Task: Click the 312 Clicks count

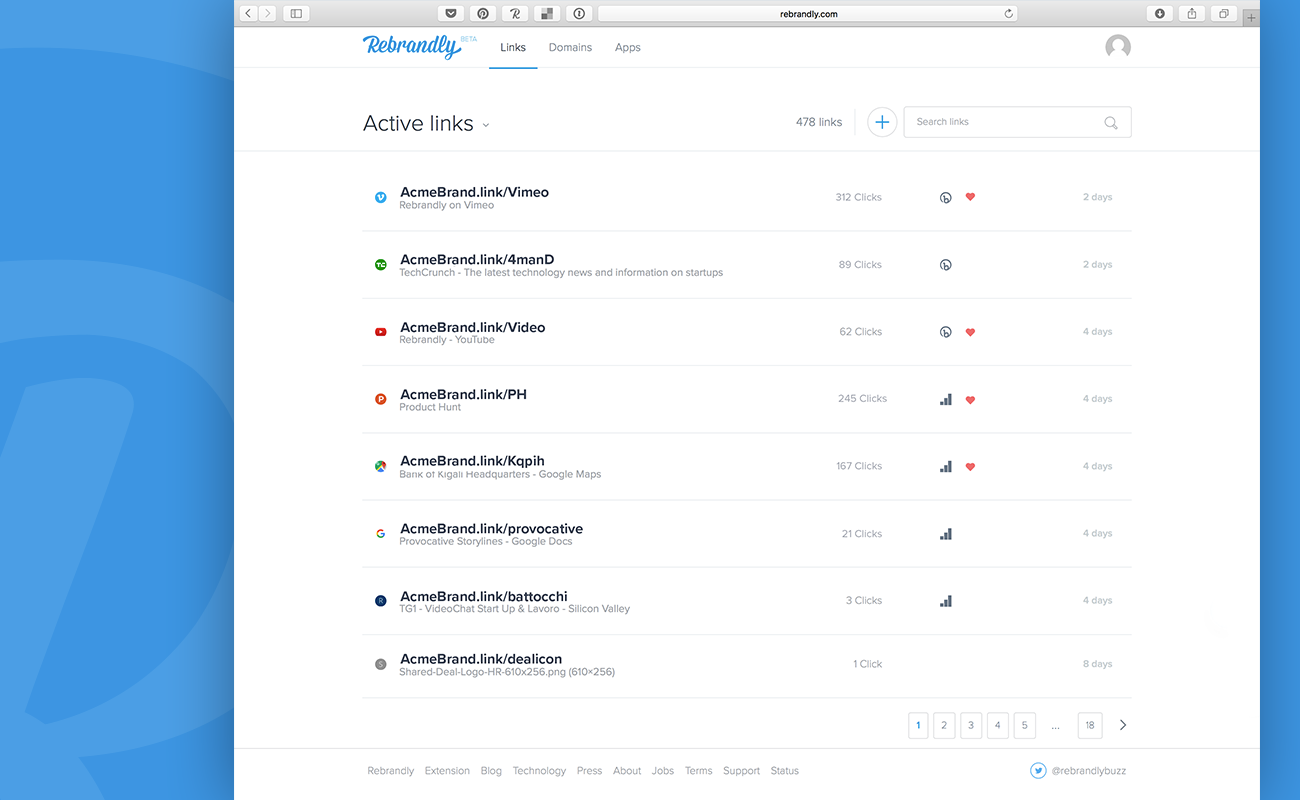Action: tap(858, 197)
